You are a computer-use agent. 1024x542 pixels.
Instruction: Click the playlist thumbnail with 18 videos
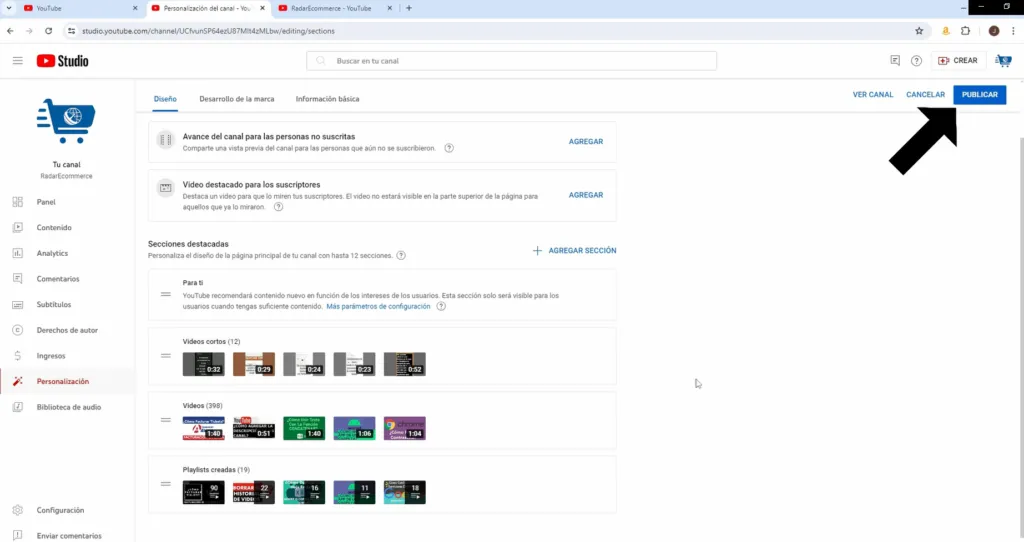(x=405, y=492)
